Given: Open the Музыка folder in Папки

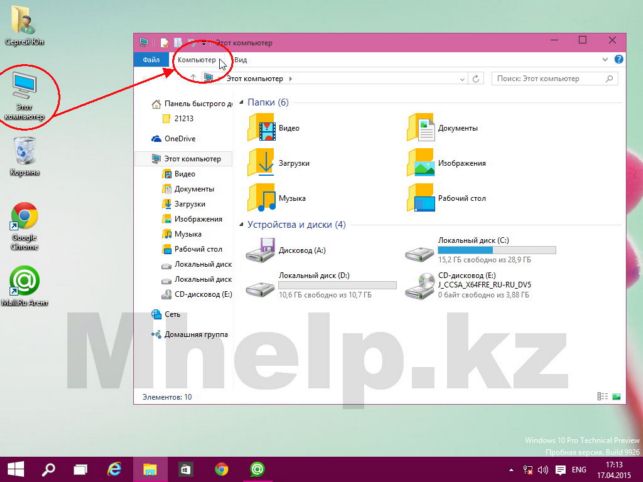Looking at the screenshot, I should tap(276, 198).
